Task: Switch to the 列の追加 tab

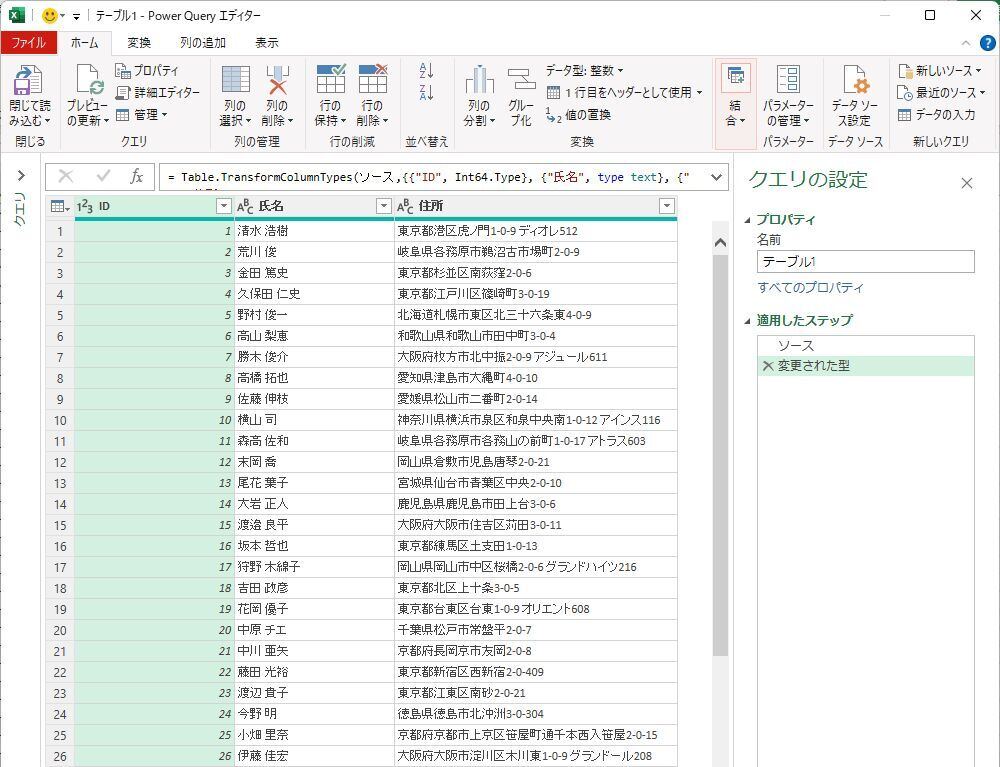Action: pos(203,43)
